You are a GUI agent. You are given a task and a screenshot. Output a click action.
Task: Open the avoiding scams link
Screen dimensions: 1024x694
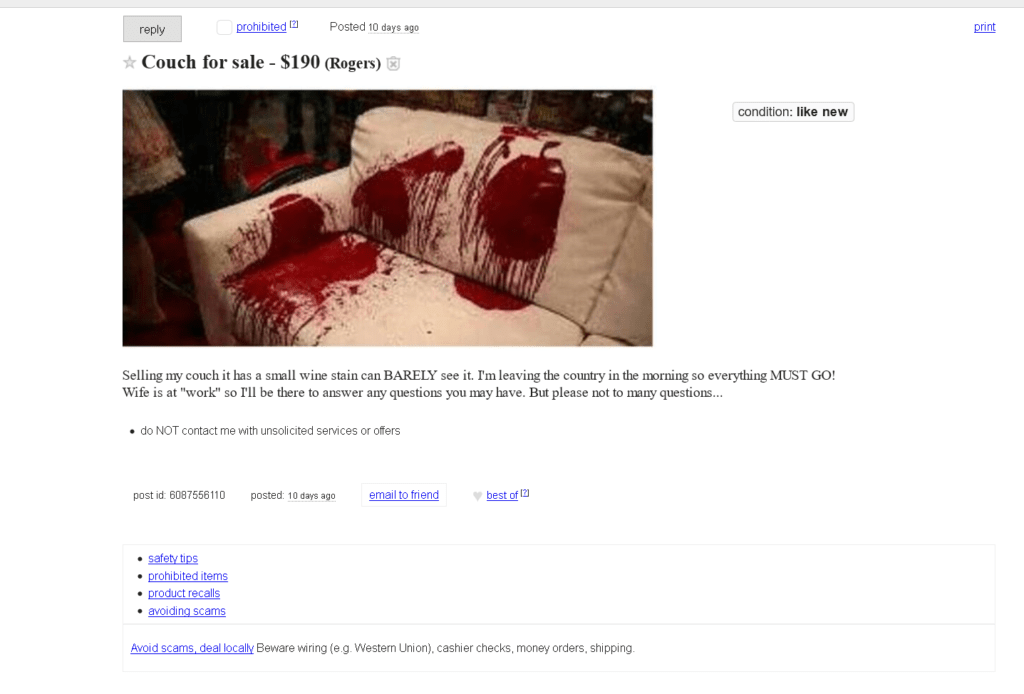coord(187,611)
